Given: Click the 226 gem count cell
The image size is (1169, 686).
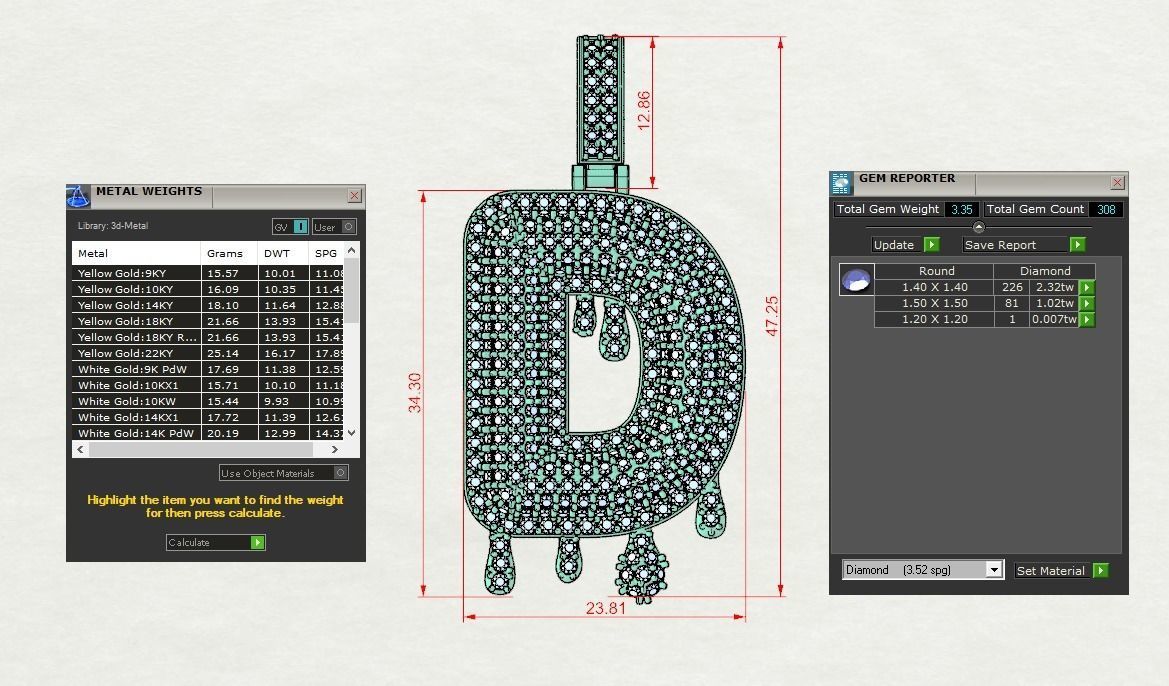Looking at the screenshot, I should click(x=1012, y=287).
